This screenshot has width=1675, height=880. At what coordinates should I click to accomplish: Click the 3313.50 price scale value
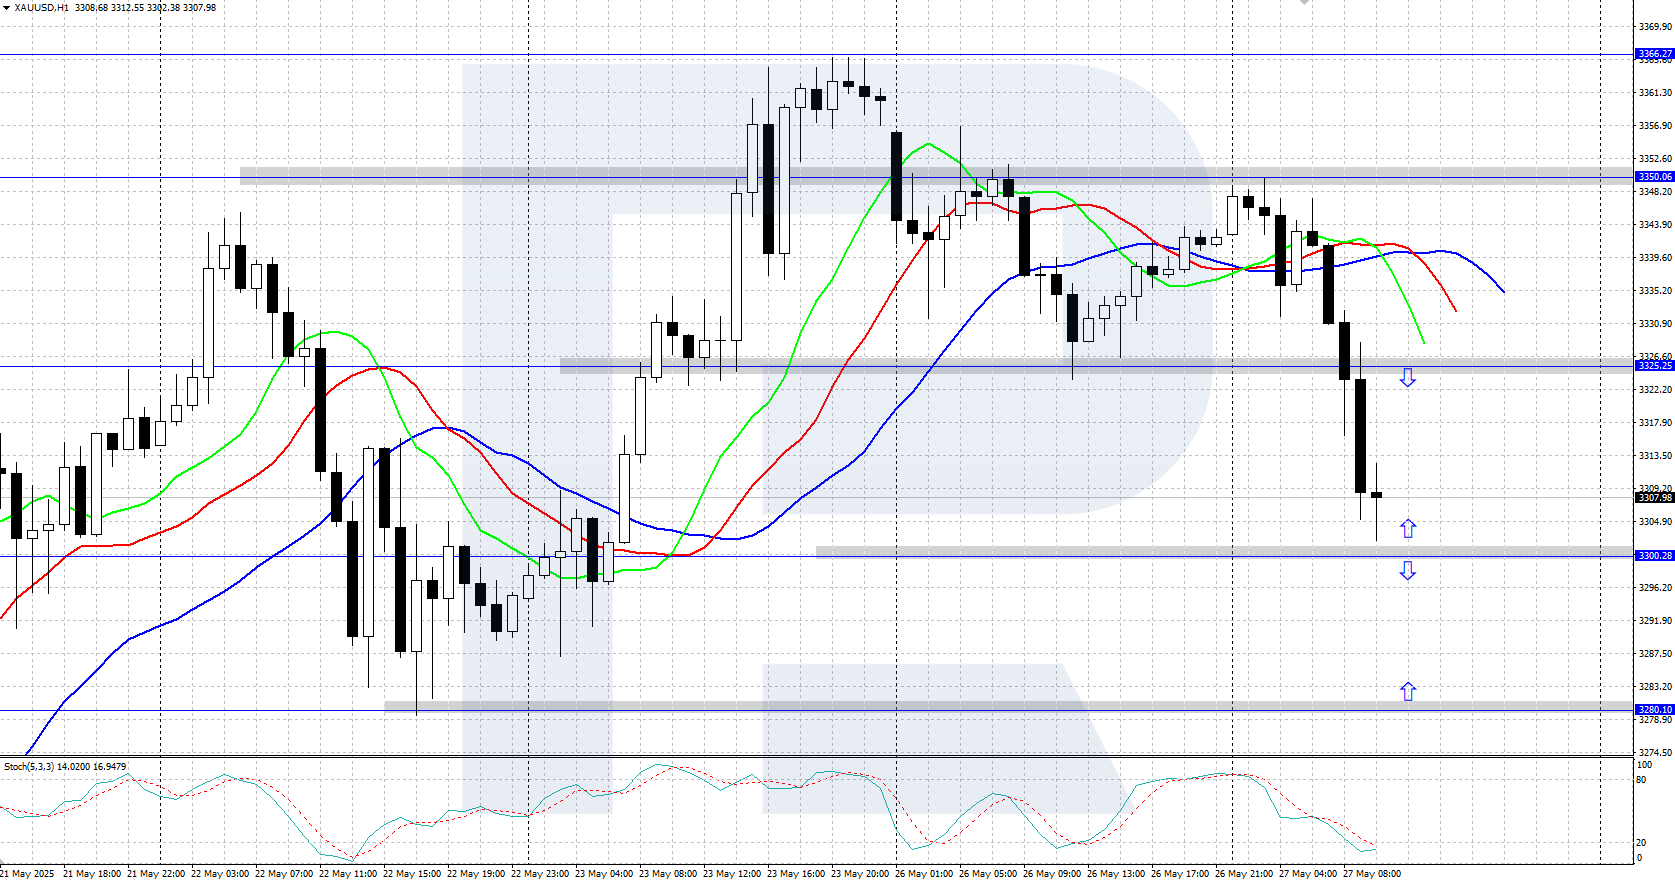1655,456
